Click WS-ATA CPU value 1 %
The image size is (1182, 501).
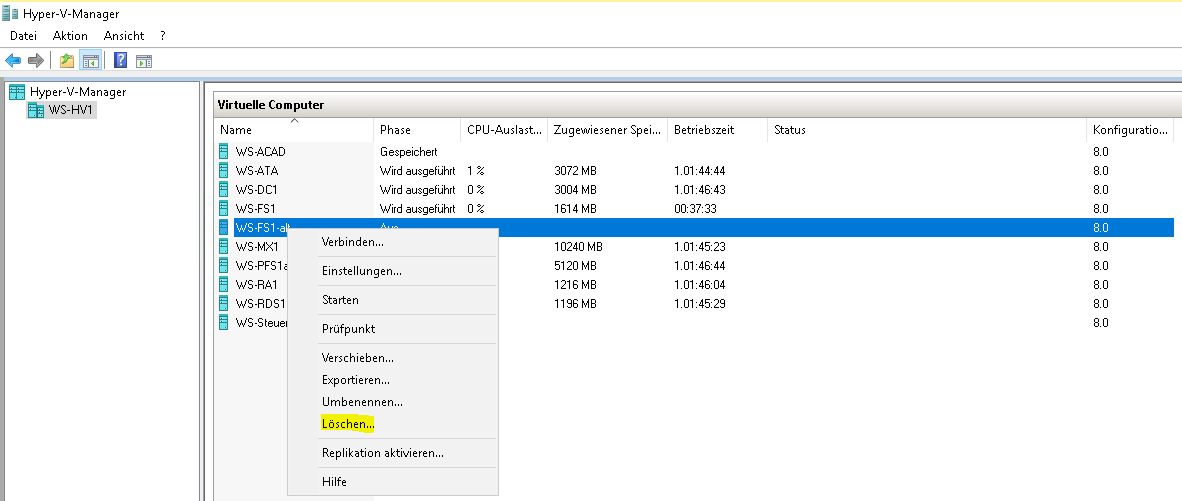(475, 170)
